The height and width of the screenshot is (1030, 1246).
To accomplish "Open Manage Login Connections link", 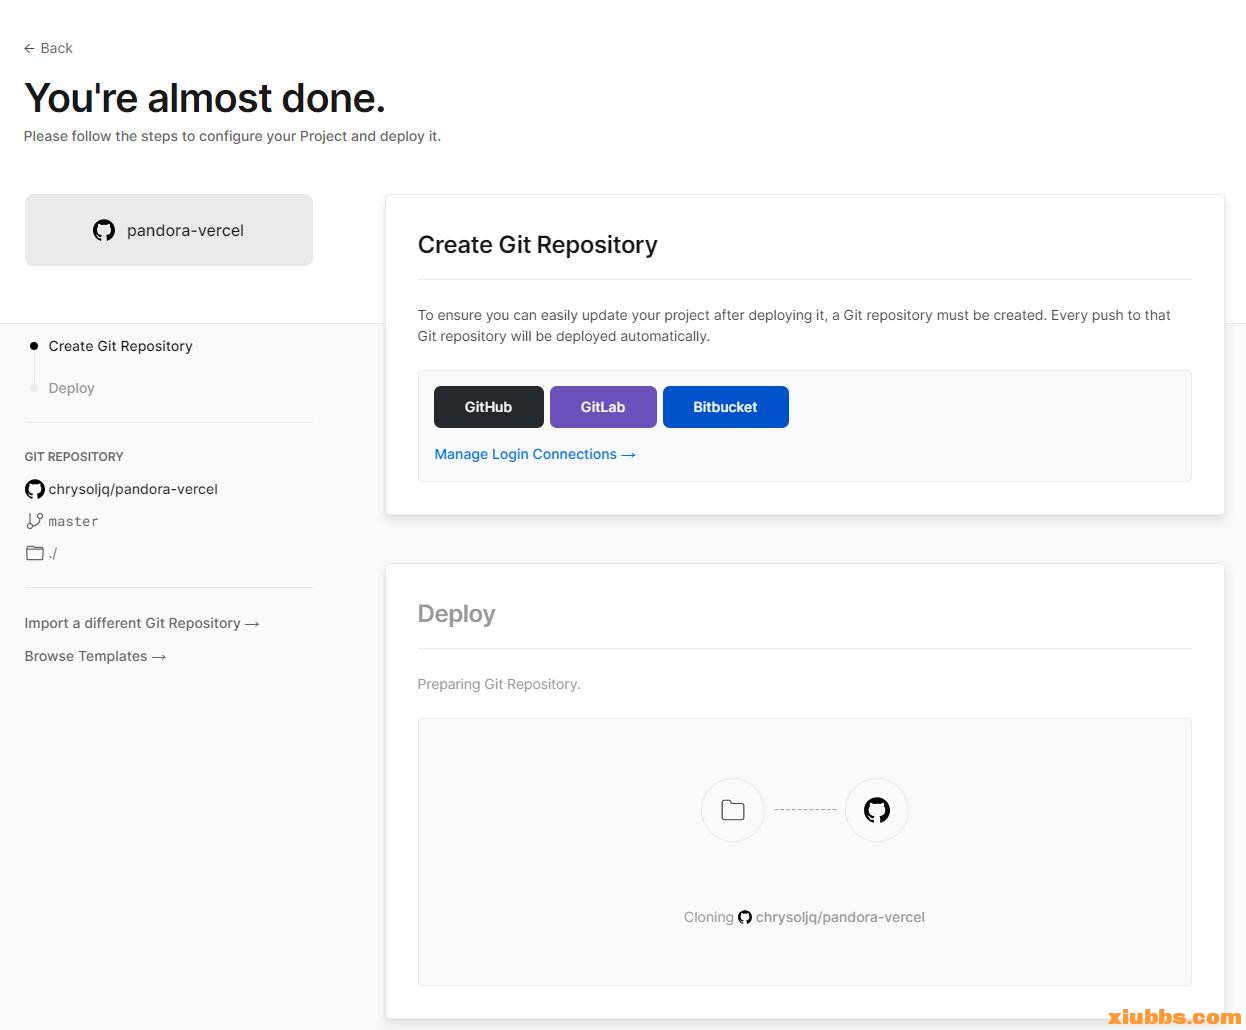I will click(534, 454).
